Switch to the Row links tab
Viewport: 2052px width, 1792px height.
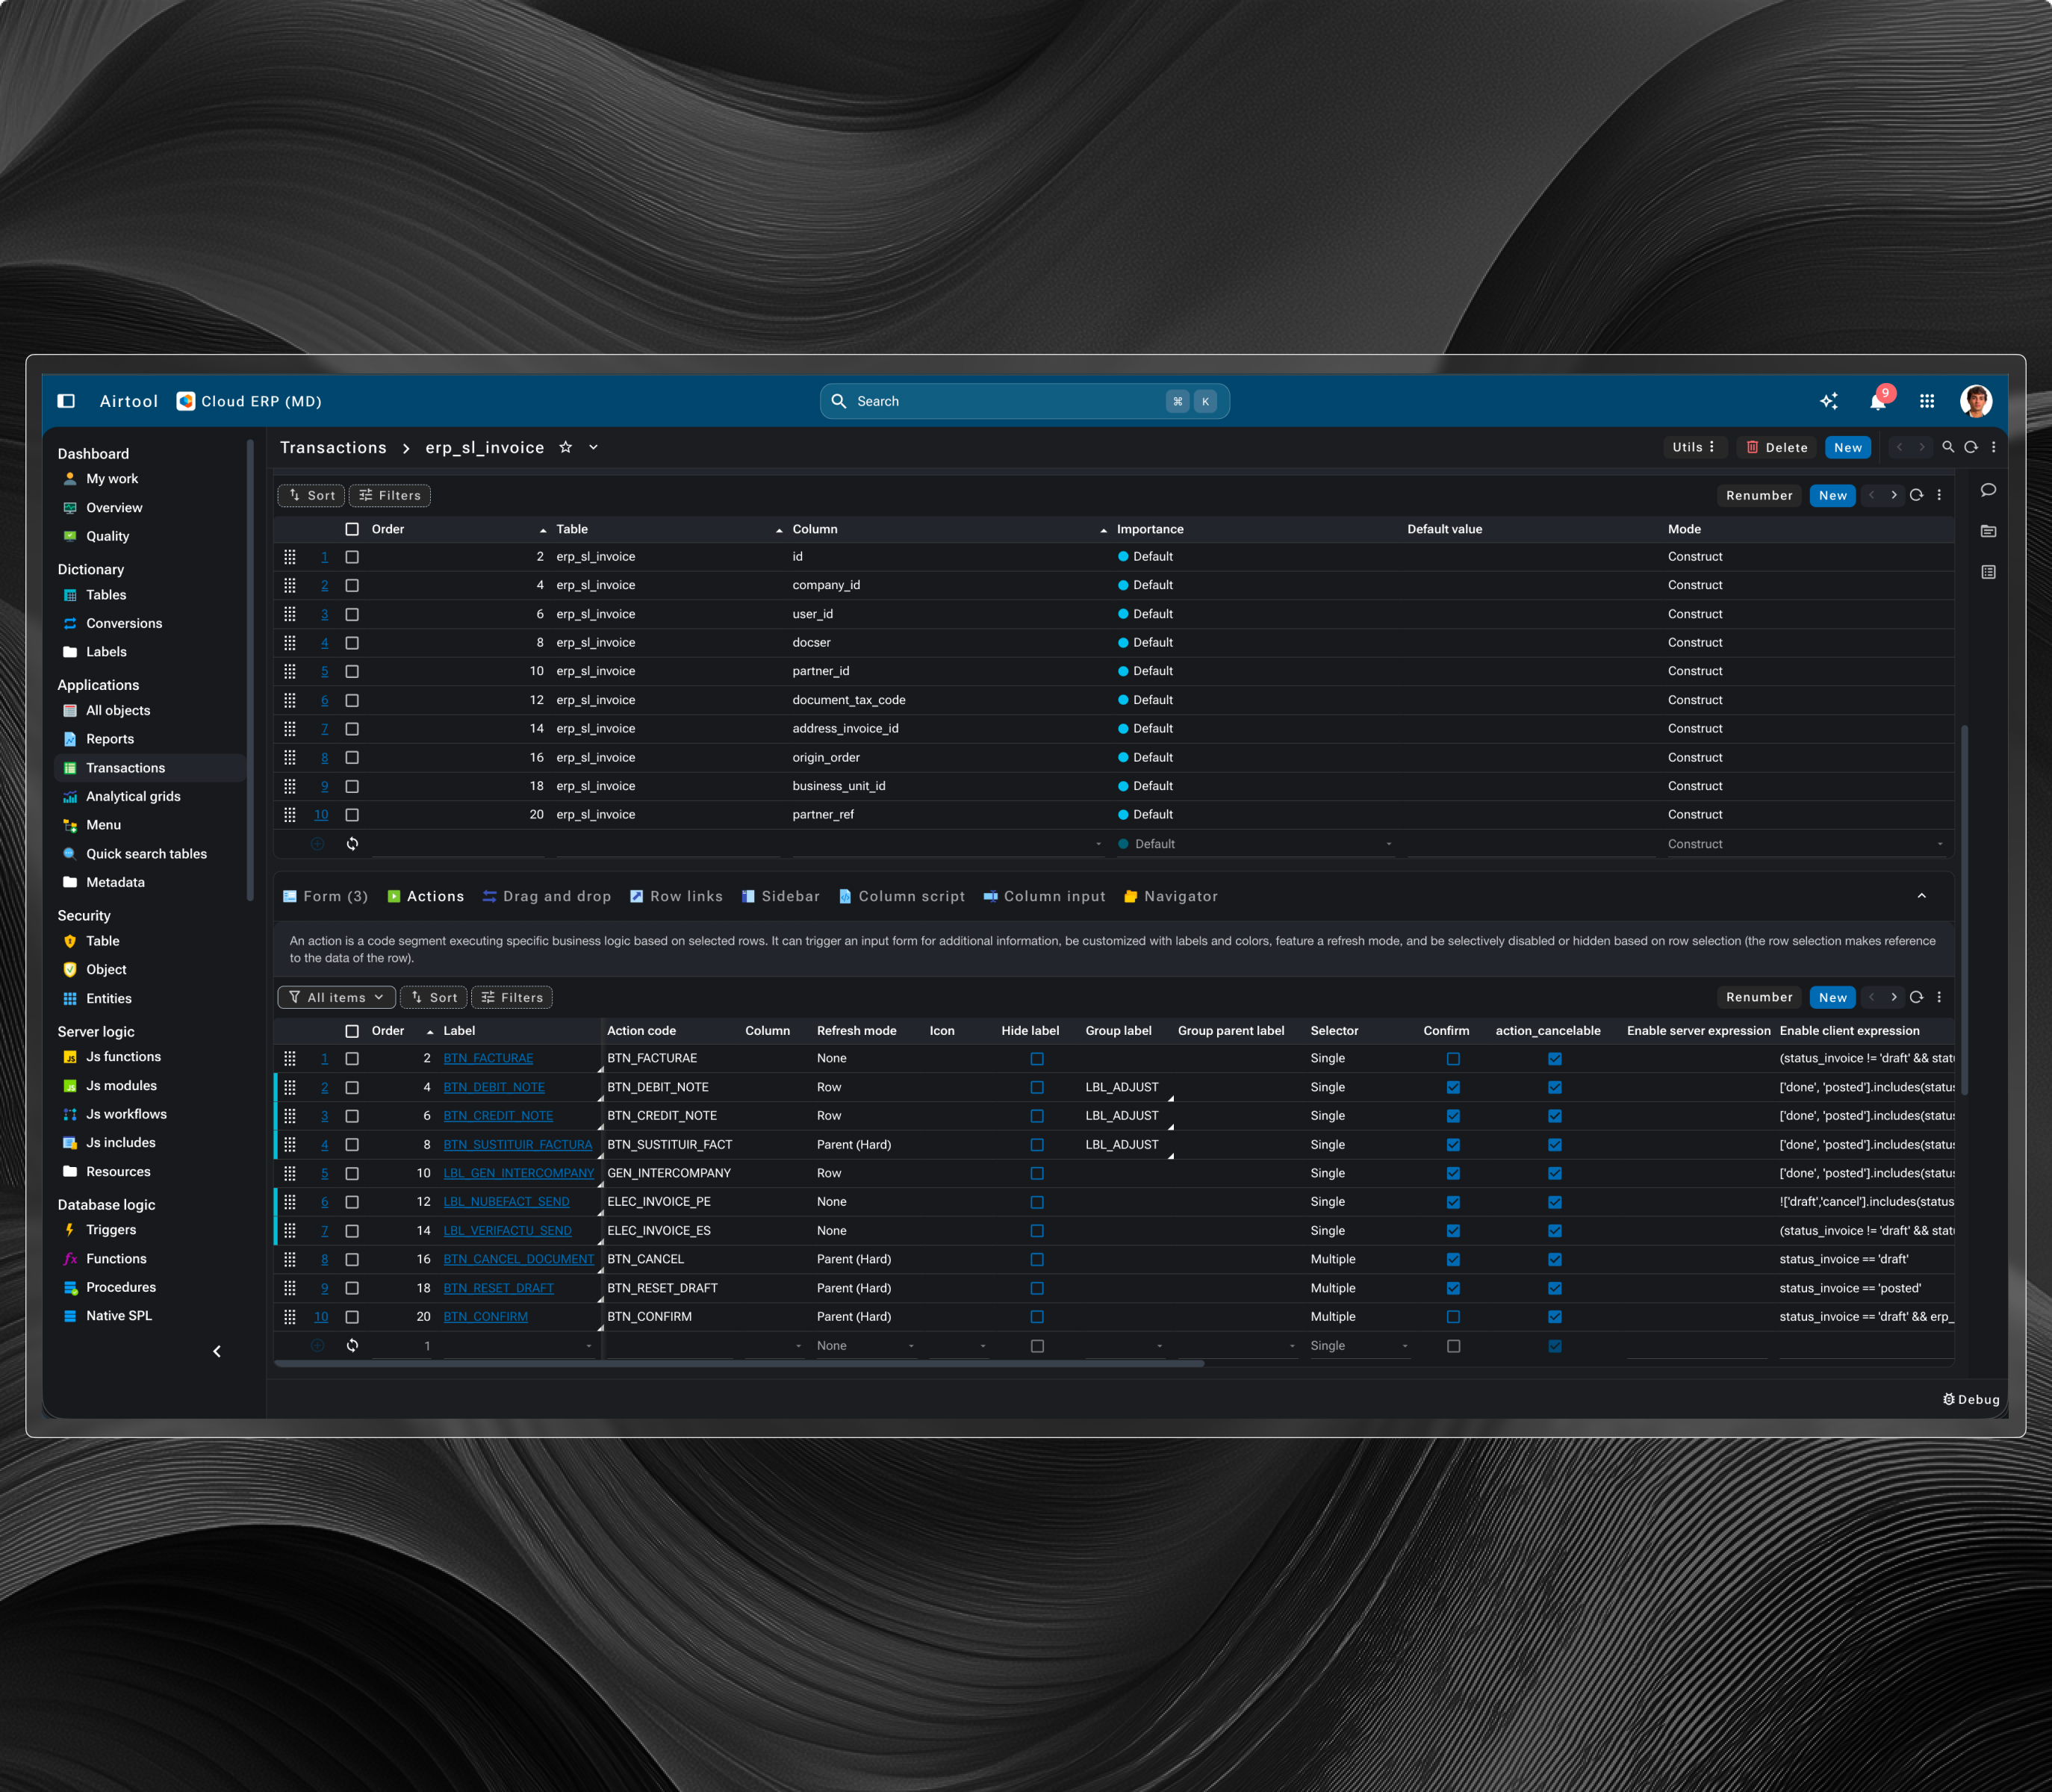point(676,897)
